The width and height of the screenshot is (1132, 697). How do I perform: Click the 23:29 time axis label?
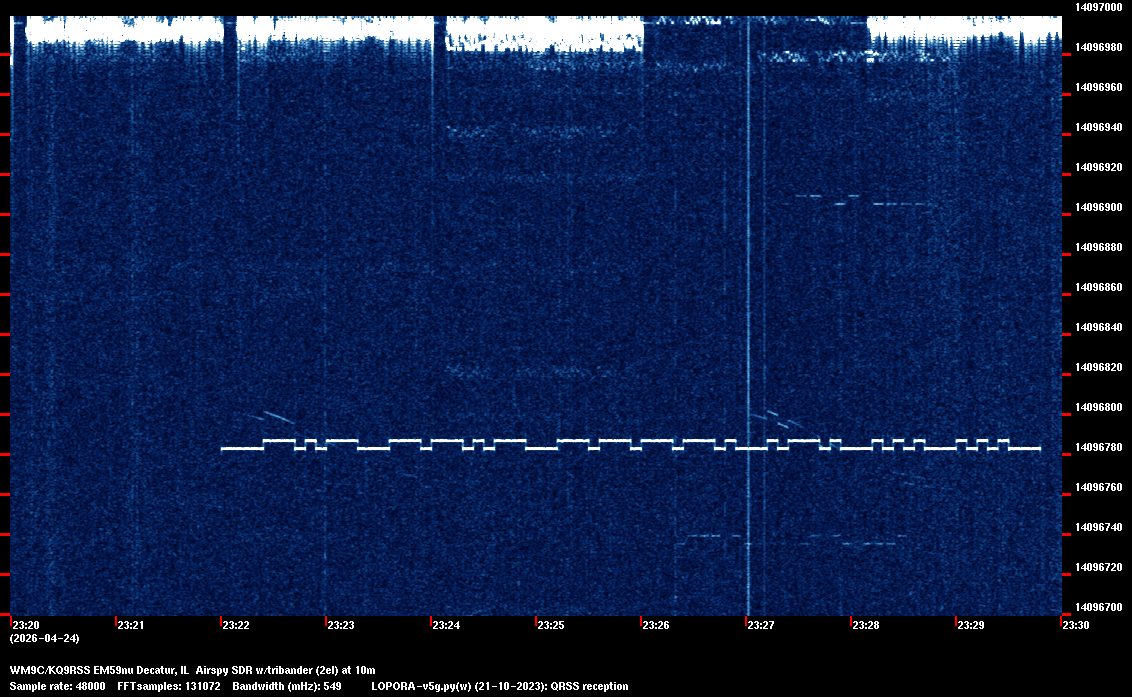971,625
